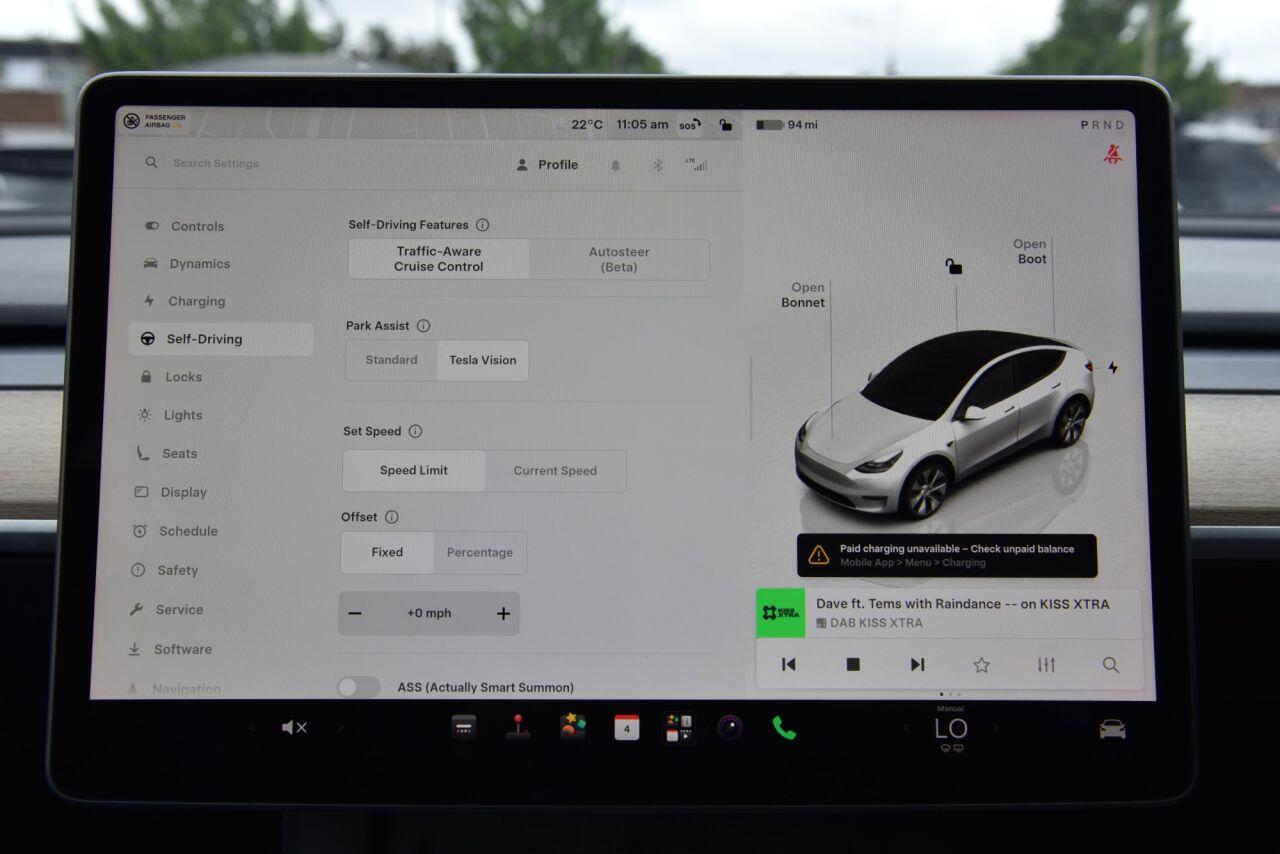Lower volume with arrow left of speaker

251,728
